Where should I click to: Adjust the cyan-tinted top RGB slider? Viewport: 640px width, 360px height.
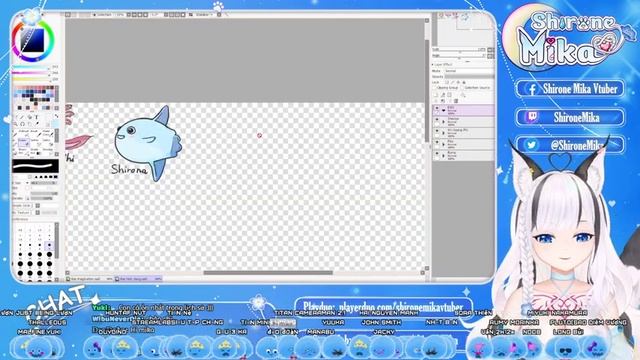[x=31, y=67]
